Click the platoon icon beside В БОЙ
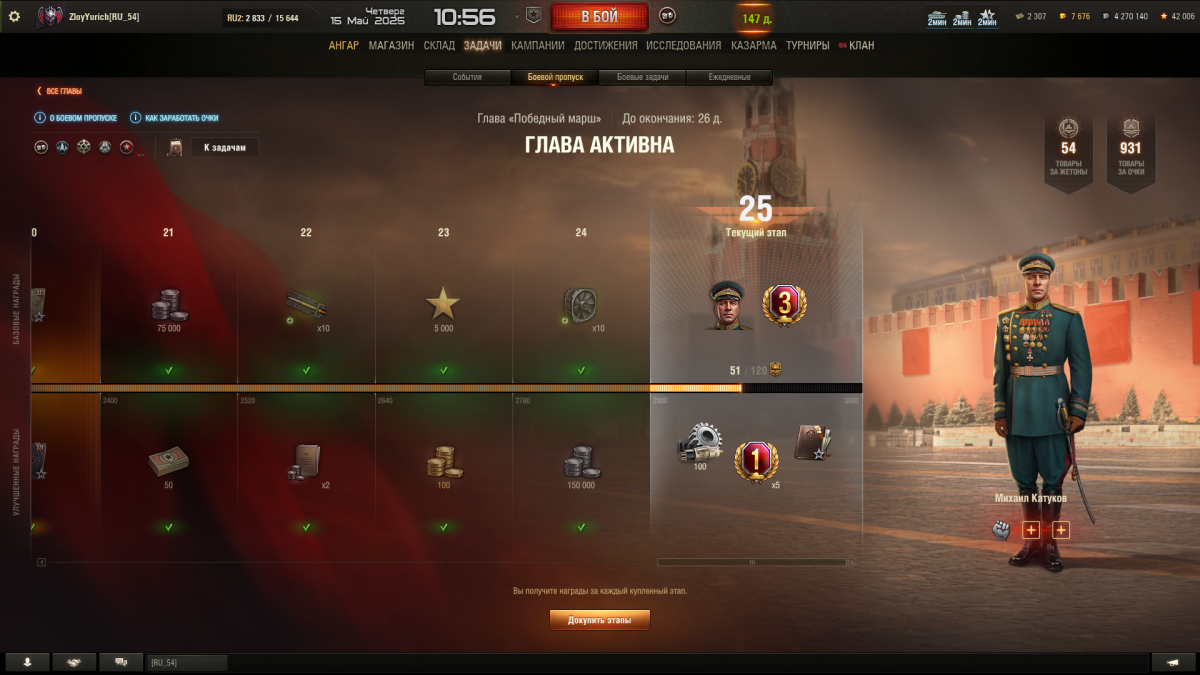Image resolution: width=1200 pixels, height=675 pixels. point(667,16)
